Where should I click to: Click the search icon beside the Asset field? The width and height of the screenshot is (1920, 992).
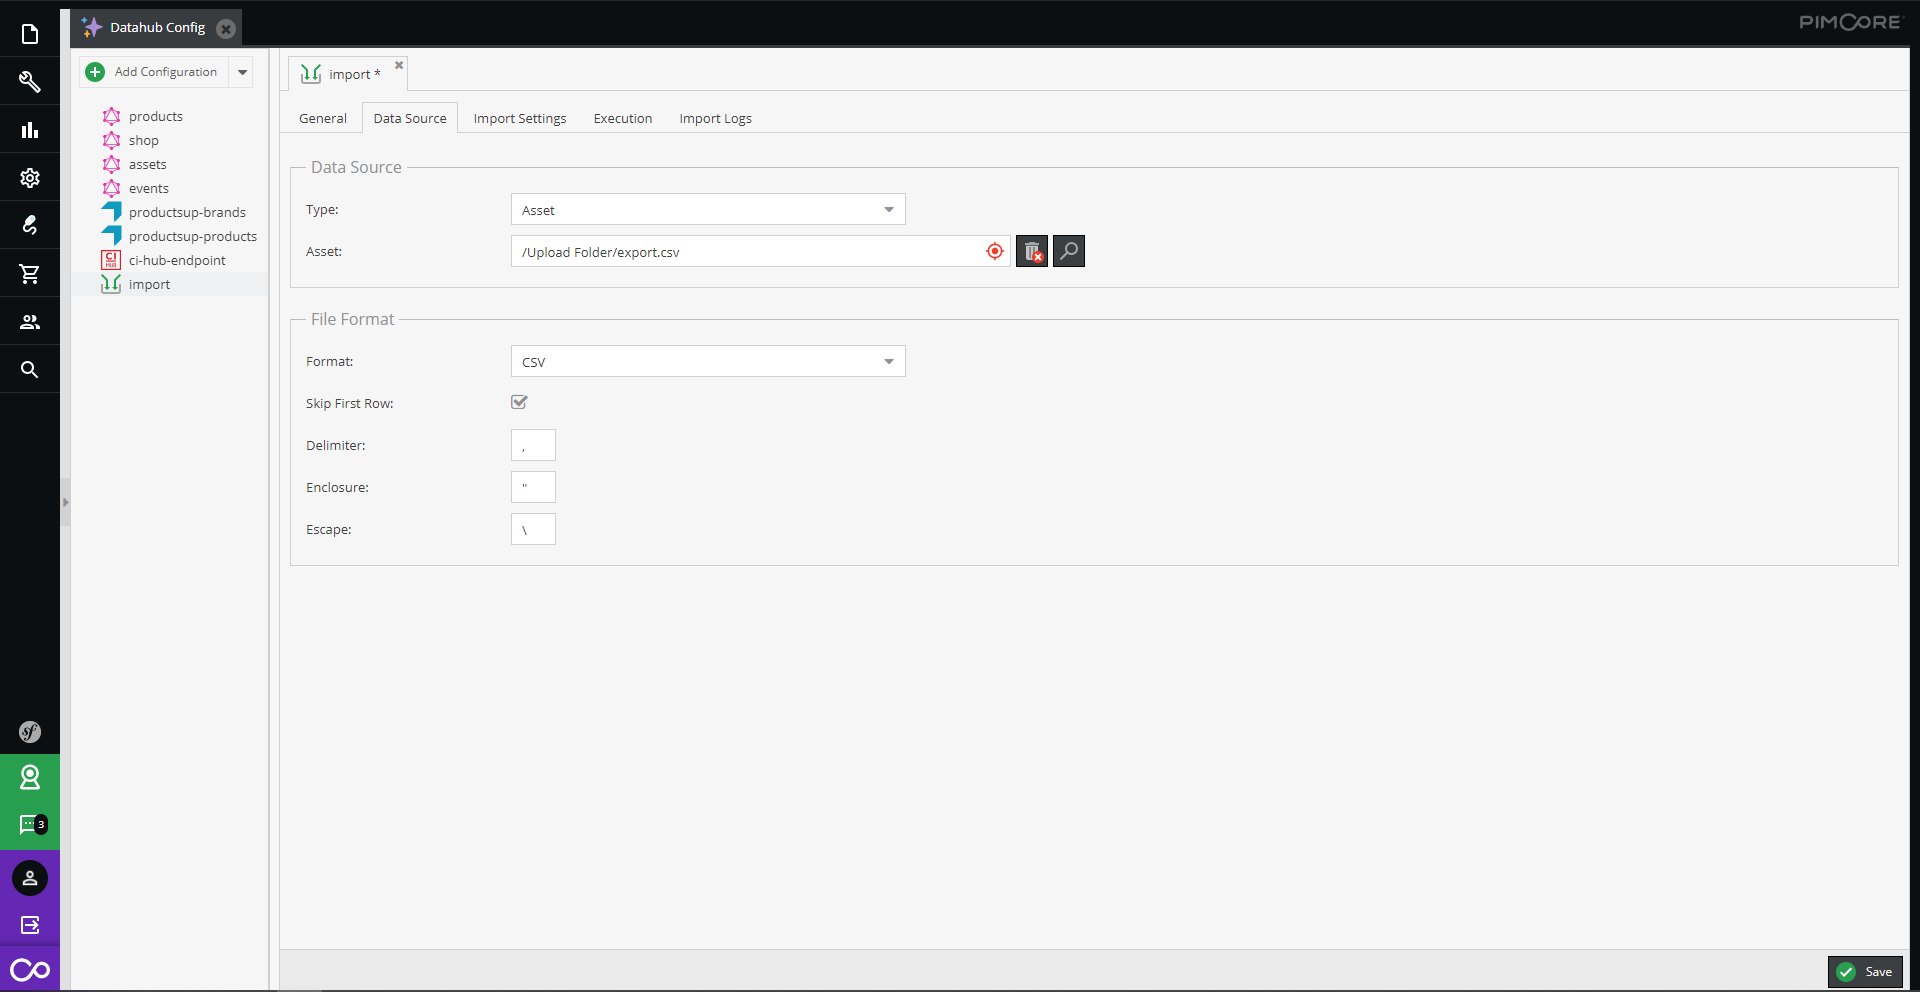[x=1069, y=251]
